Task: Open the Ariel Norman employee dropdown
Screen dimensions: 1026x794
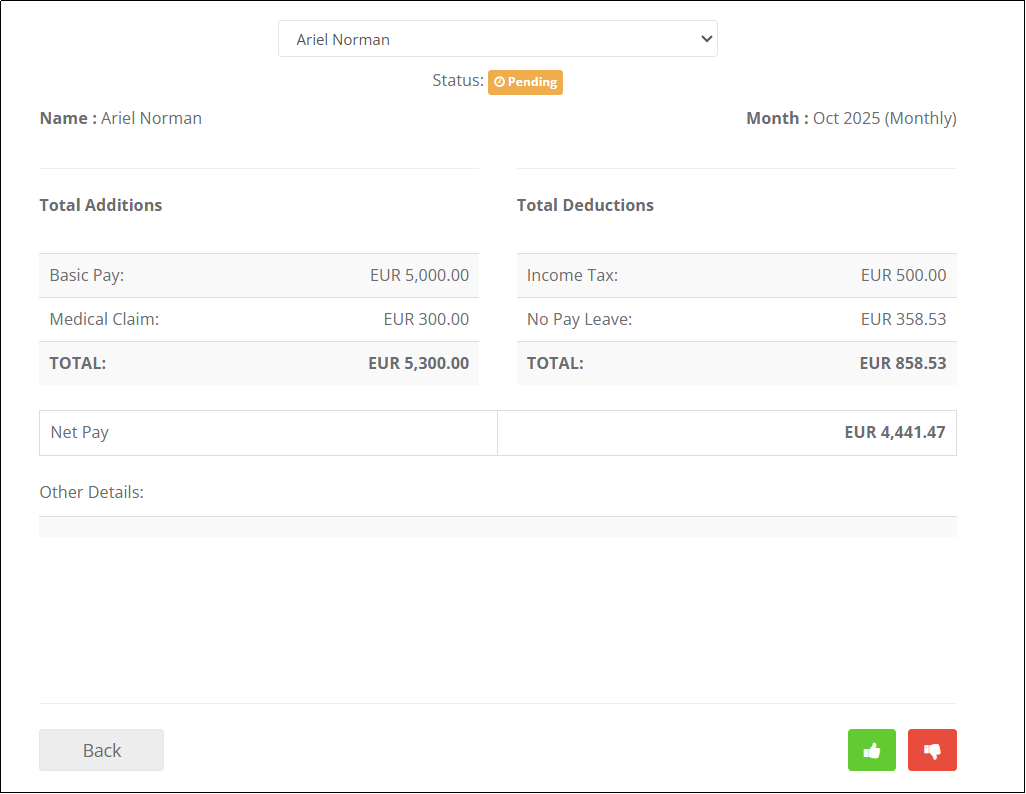Action: (498, 39)
